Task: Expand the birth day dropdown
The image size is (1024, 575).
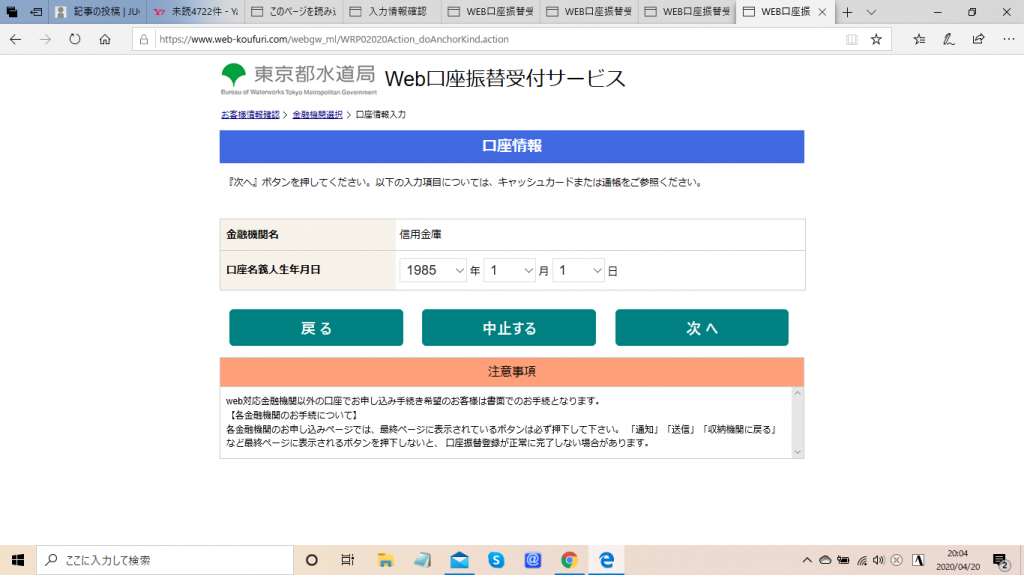Action: coord(579,270)
